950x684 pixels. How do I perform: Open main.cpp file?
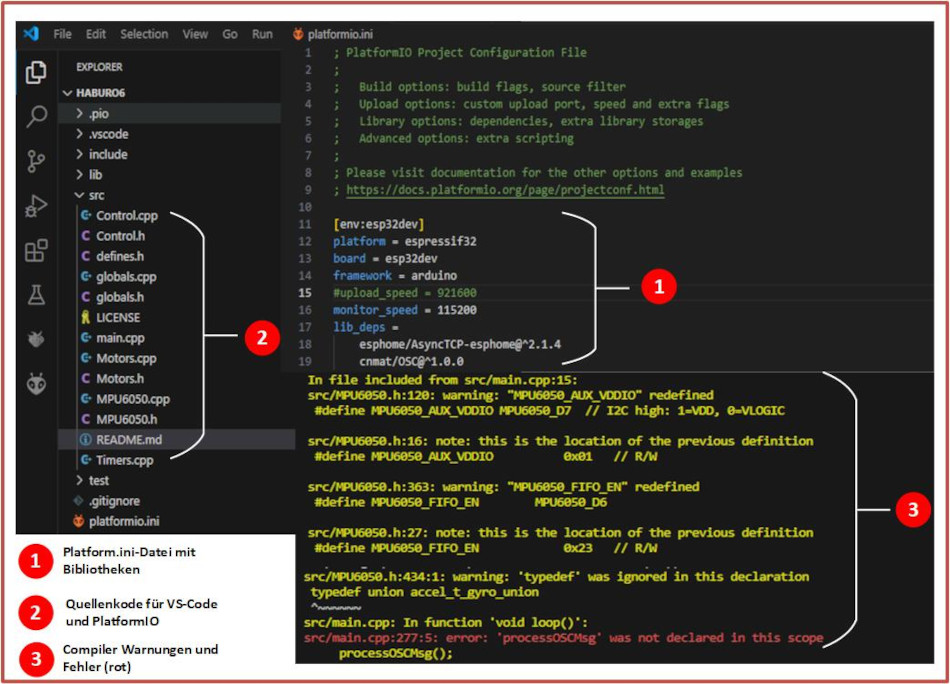[x=113, y=338]
